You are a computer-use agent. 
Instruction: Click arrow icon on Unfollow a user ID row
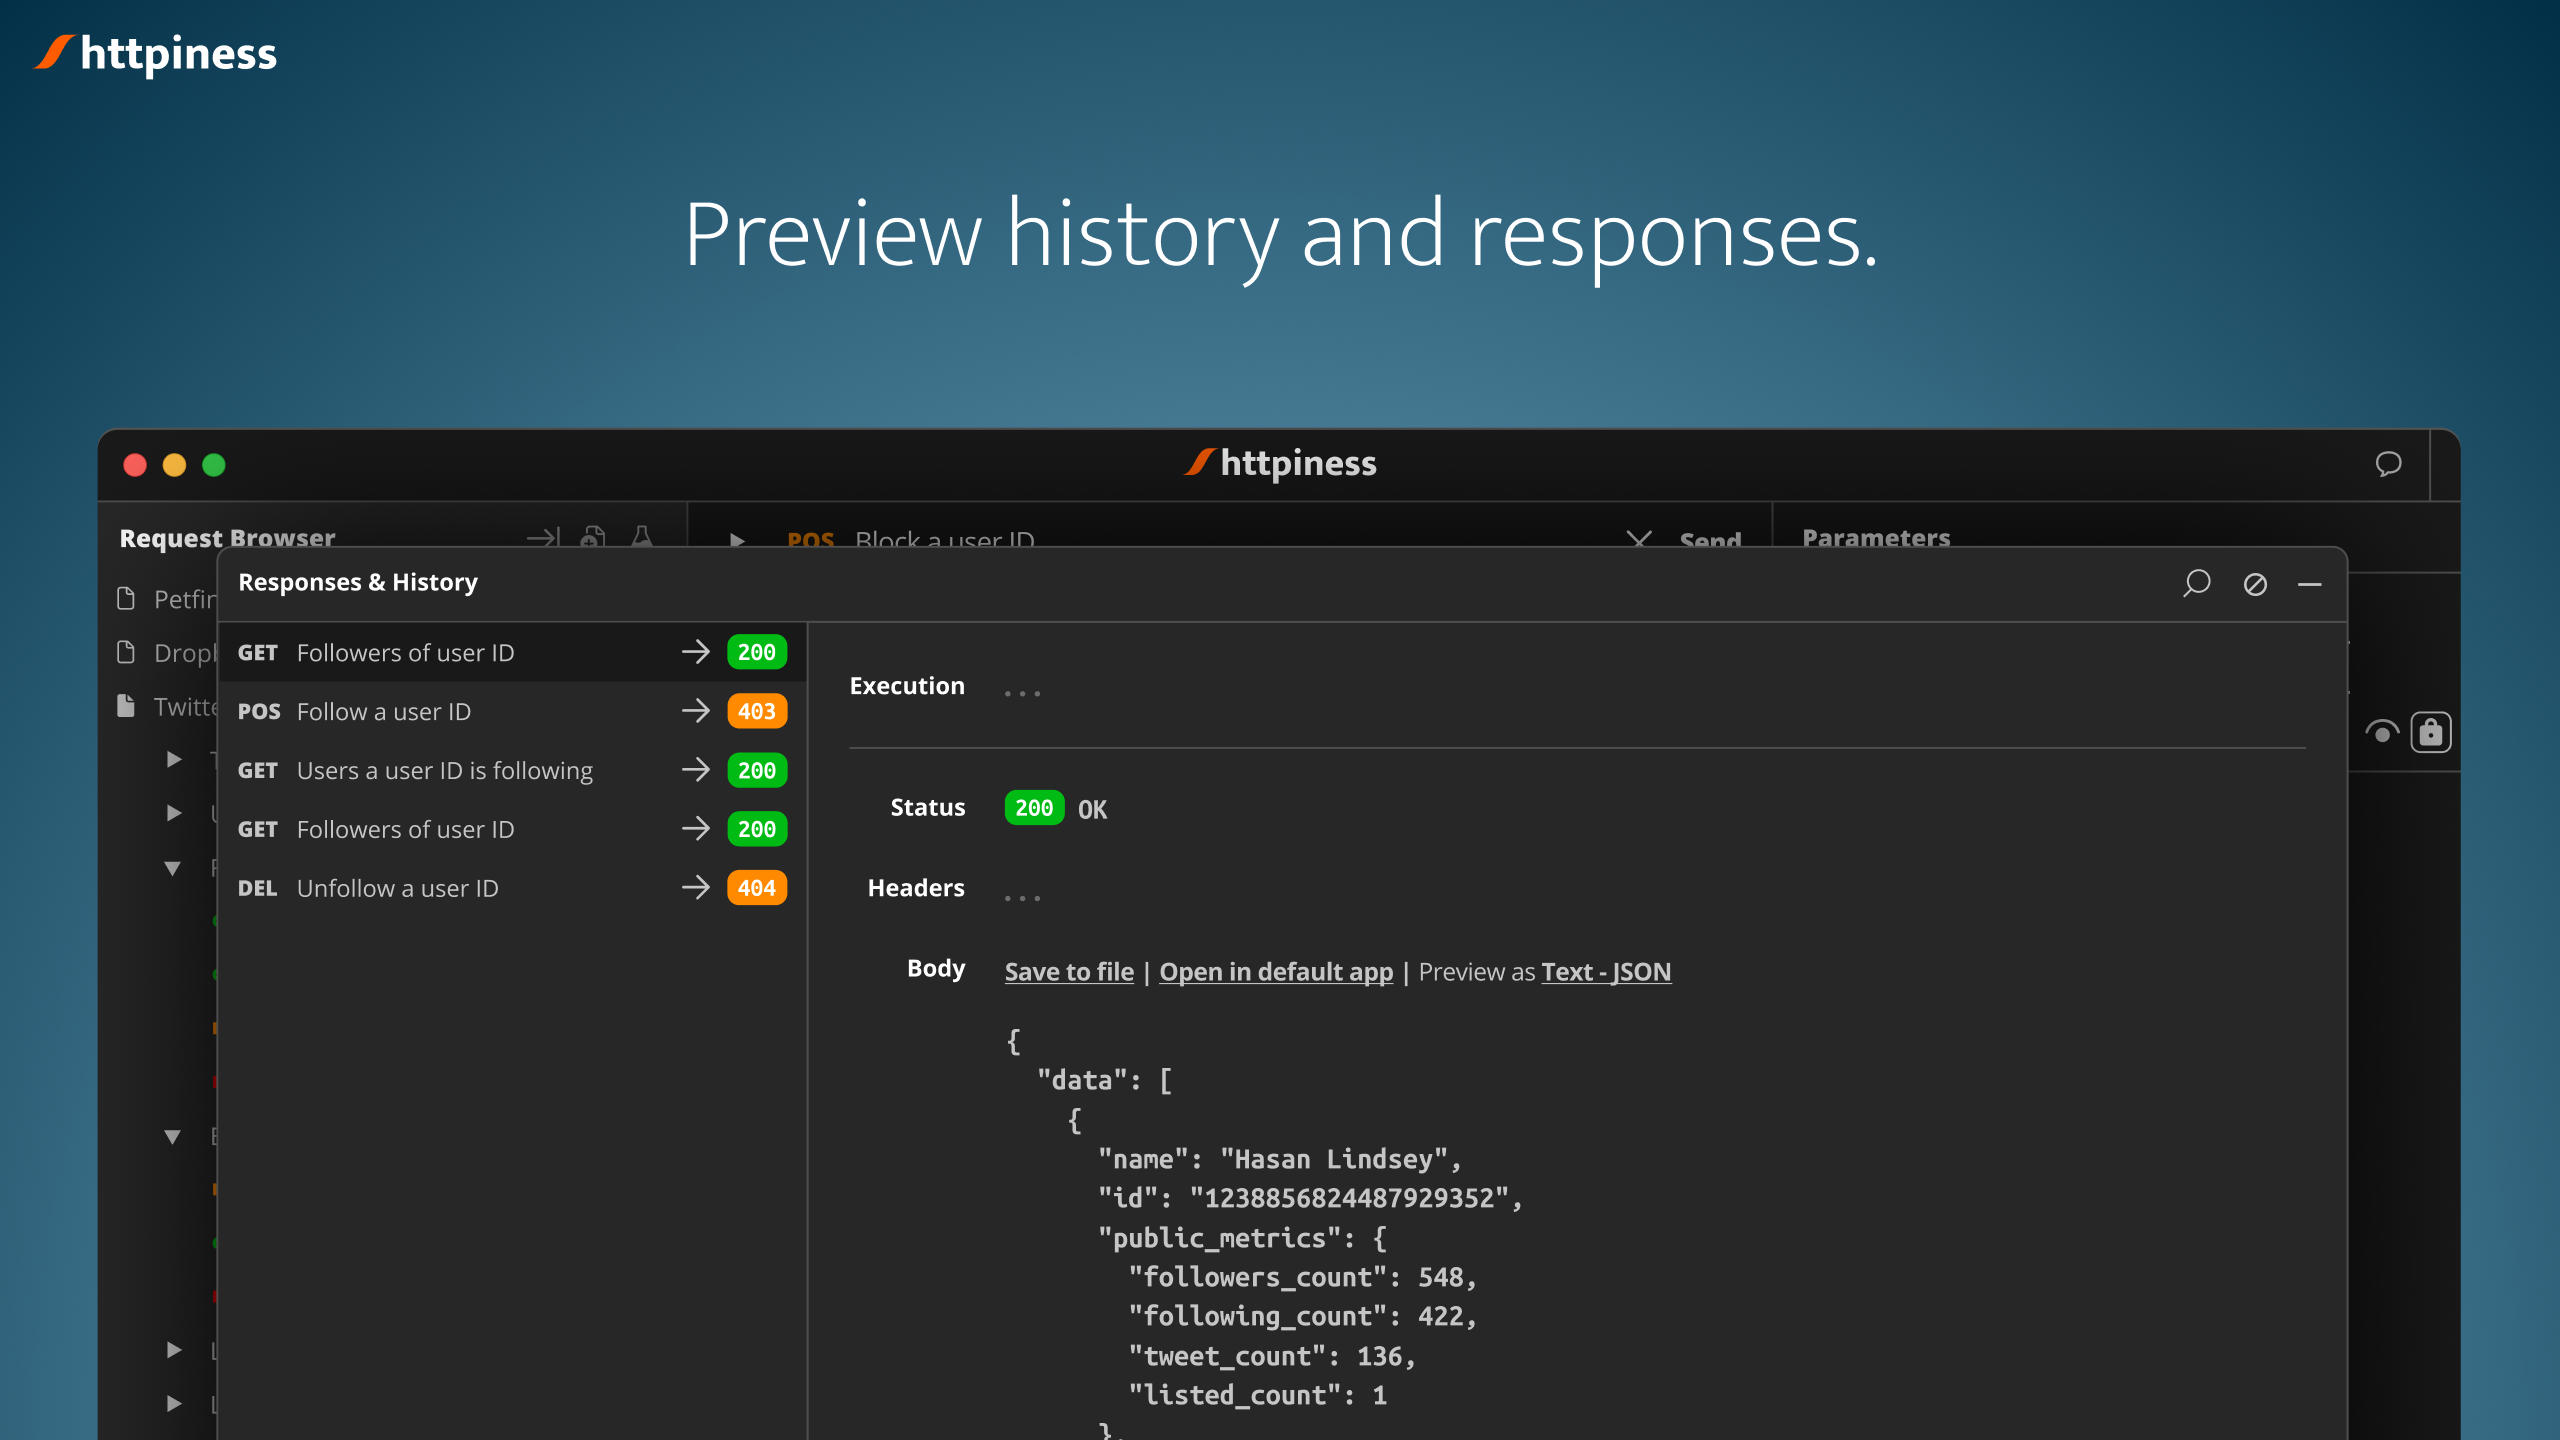(x=696, y=888)
